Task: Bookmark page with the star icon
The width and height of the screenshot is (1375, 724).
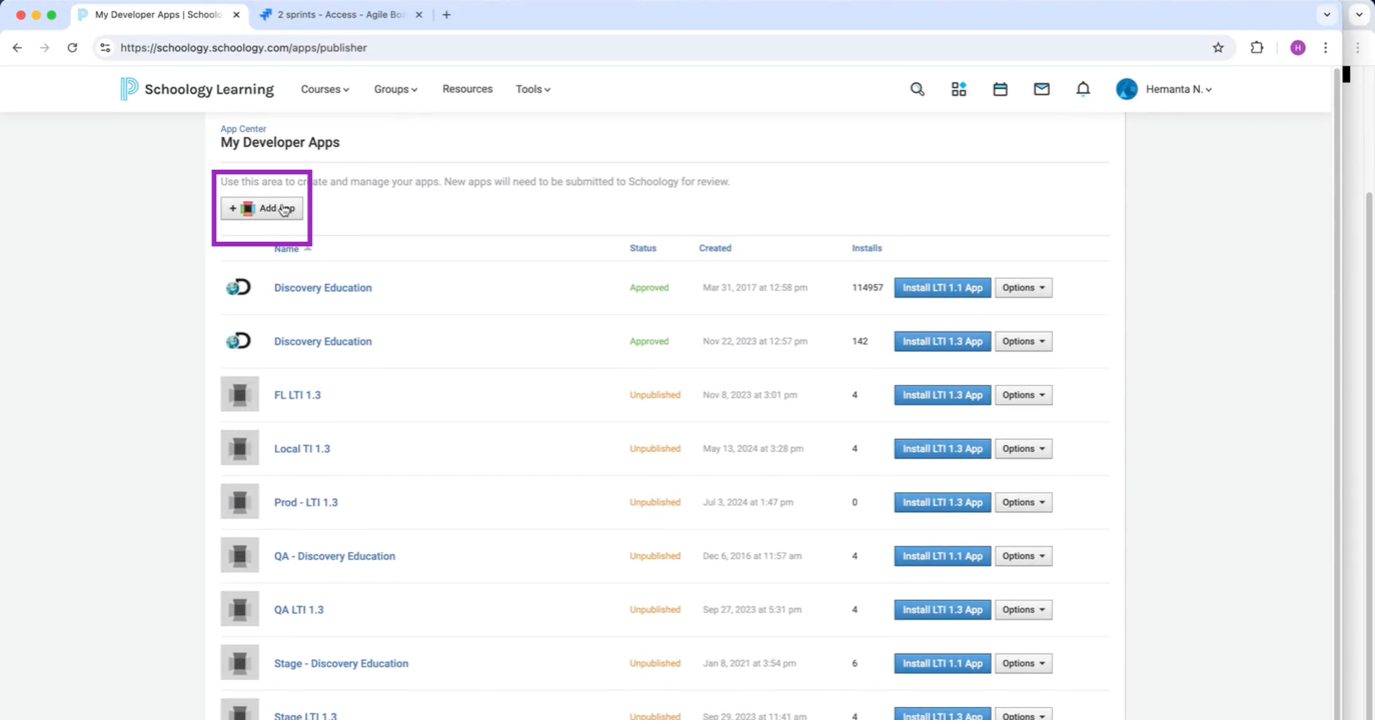Action: tap(1218, 47)
